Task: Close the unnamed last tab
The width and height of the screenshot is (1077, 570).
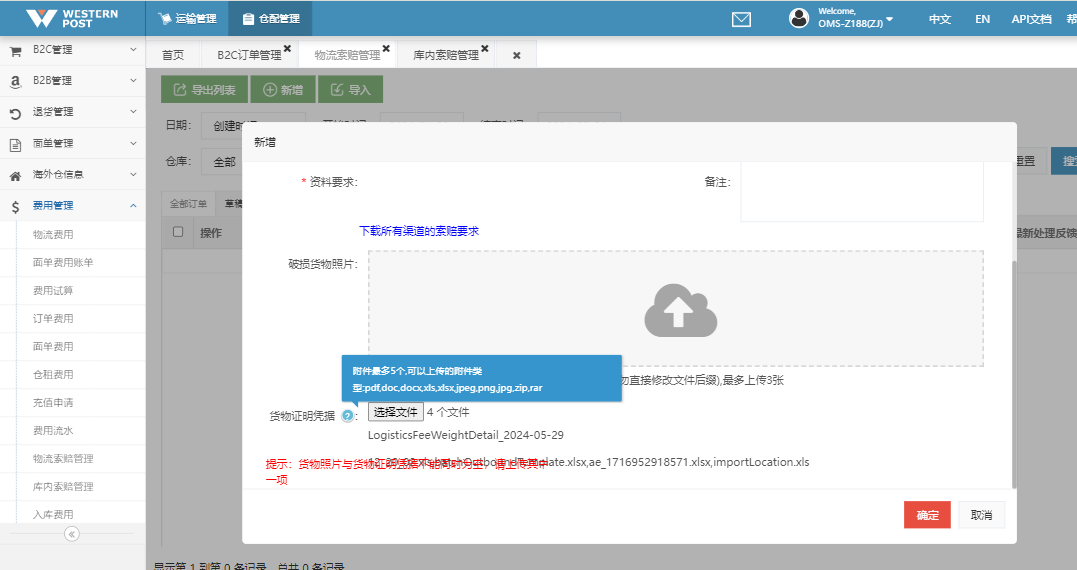Action: [517, 56]
